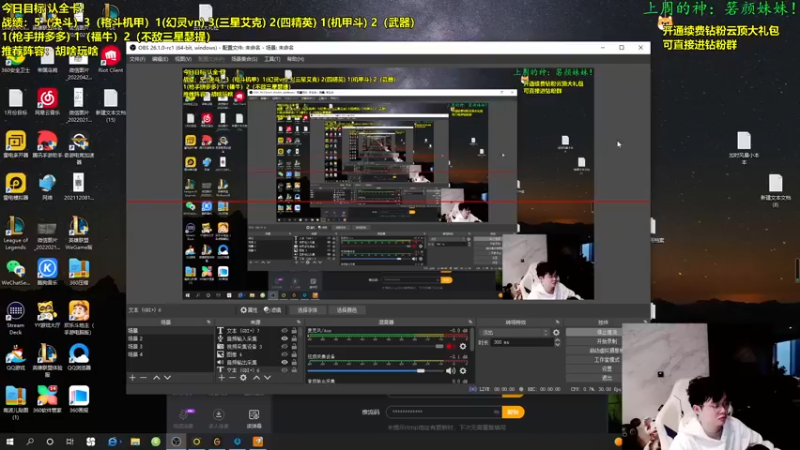Image resolution: width=800 pixels, height=450 pixels.
Task: Toggle visibility of 音频输入采集 source
Action: click(285, 338)
